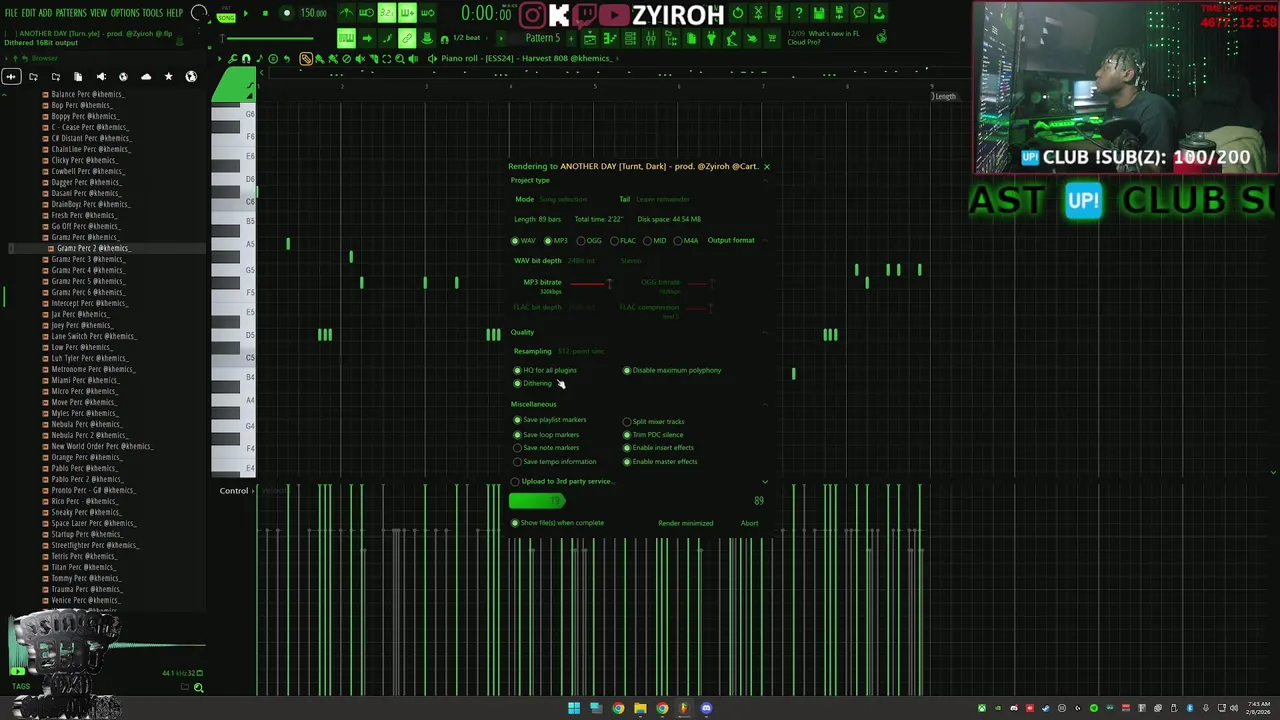Click the tempo 150.000 field

tap(314, 13)
